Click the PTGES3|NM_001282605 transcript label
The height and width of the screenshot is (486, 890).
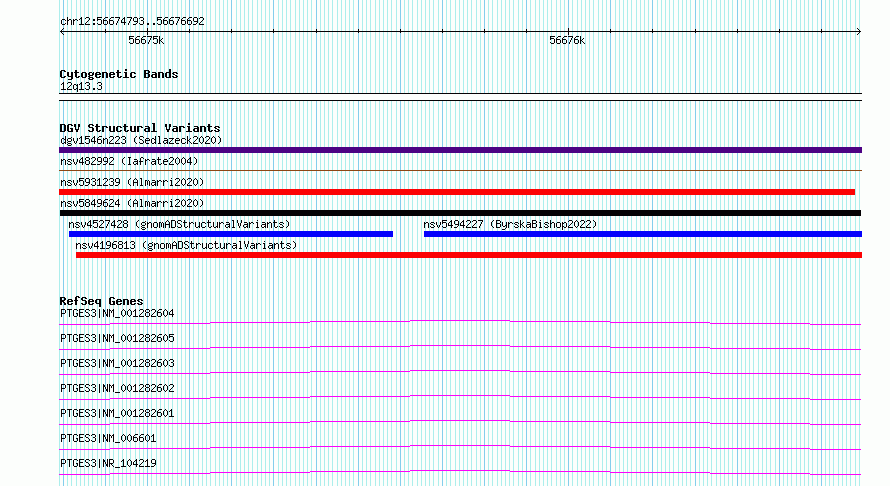tap(117, 338)
